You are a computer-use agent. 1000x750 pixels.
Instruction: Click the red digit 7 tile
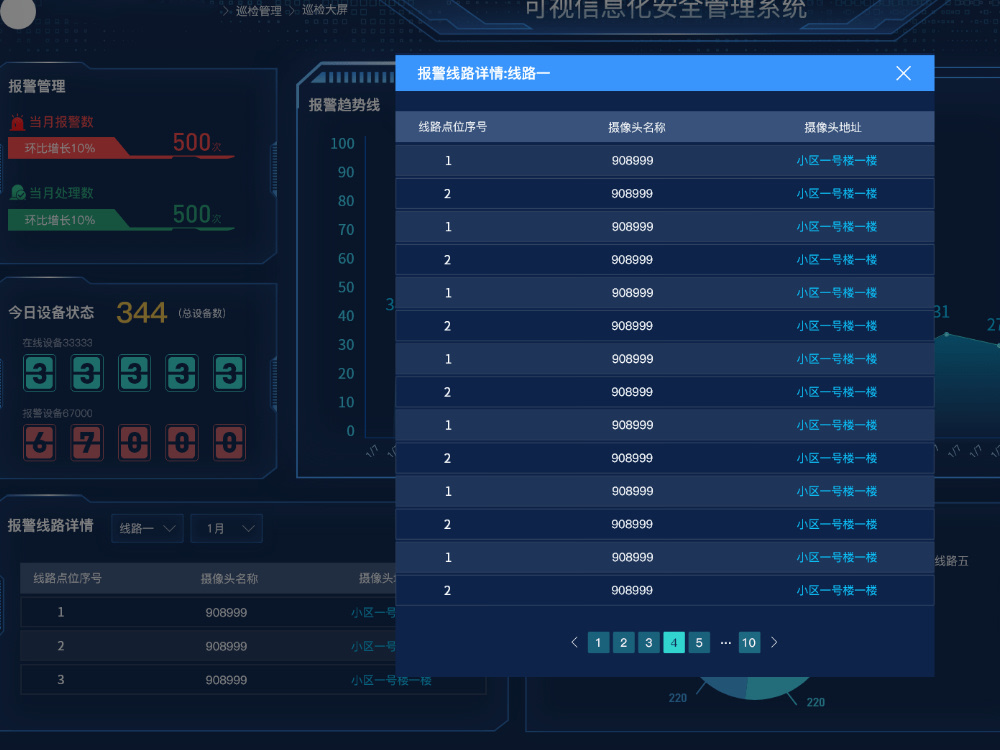pos(87,443)
